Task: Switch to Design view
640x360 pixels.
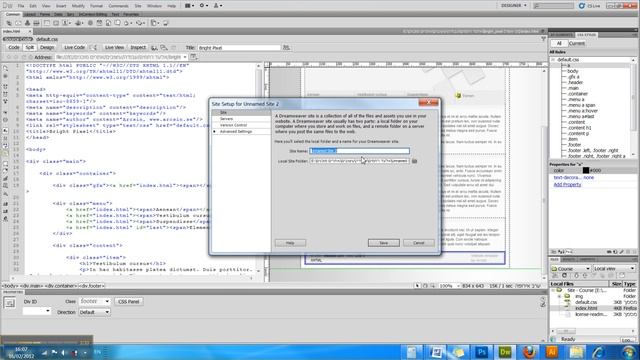Action: point(47,47)
